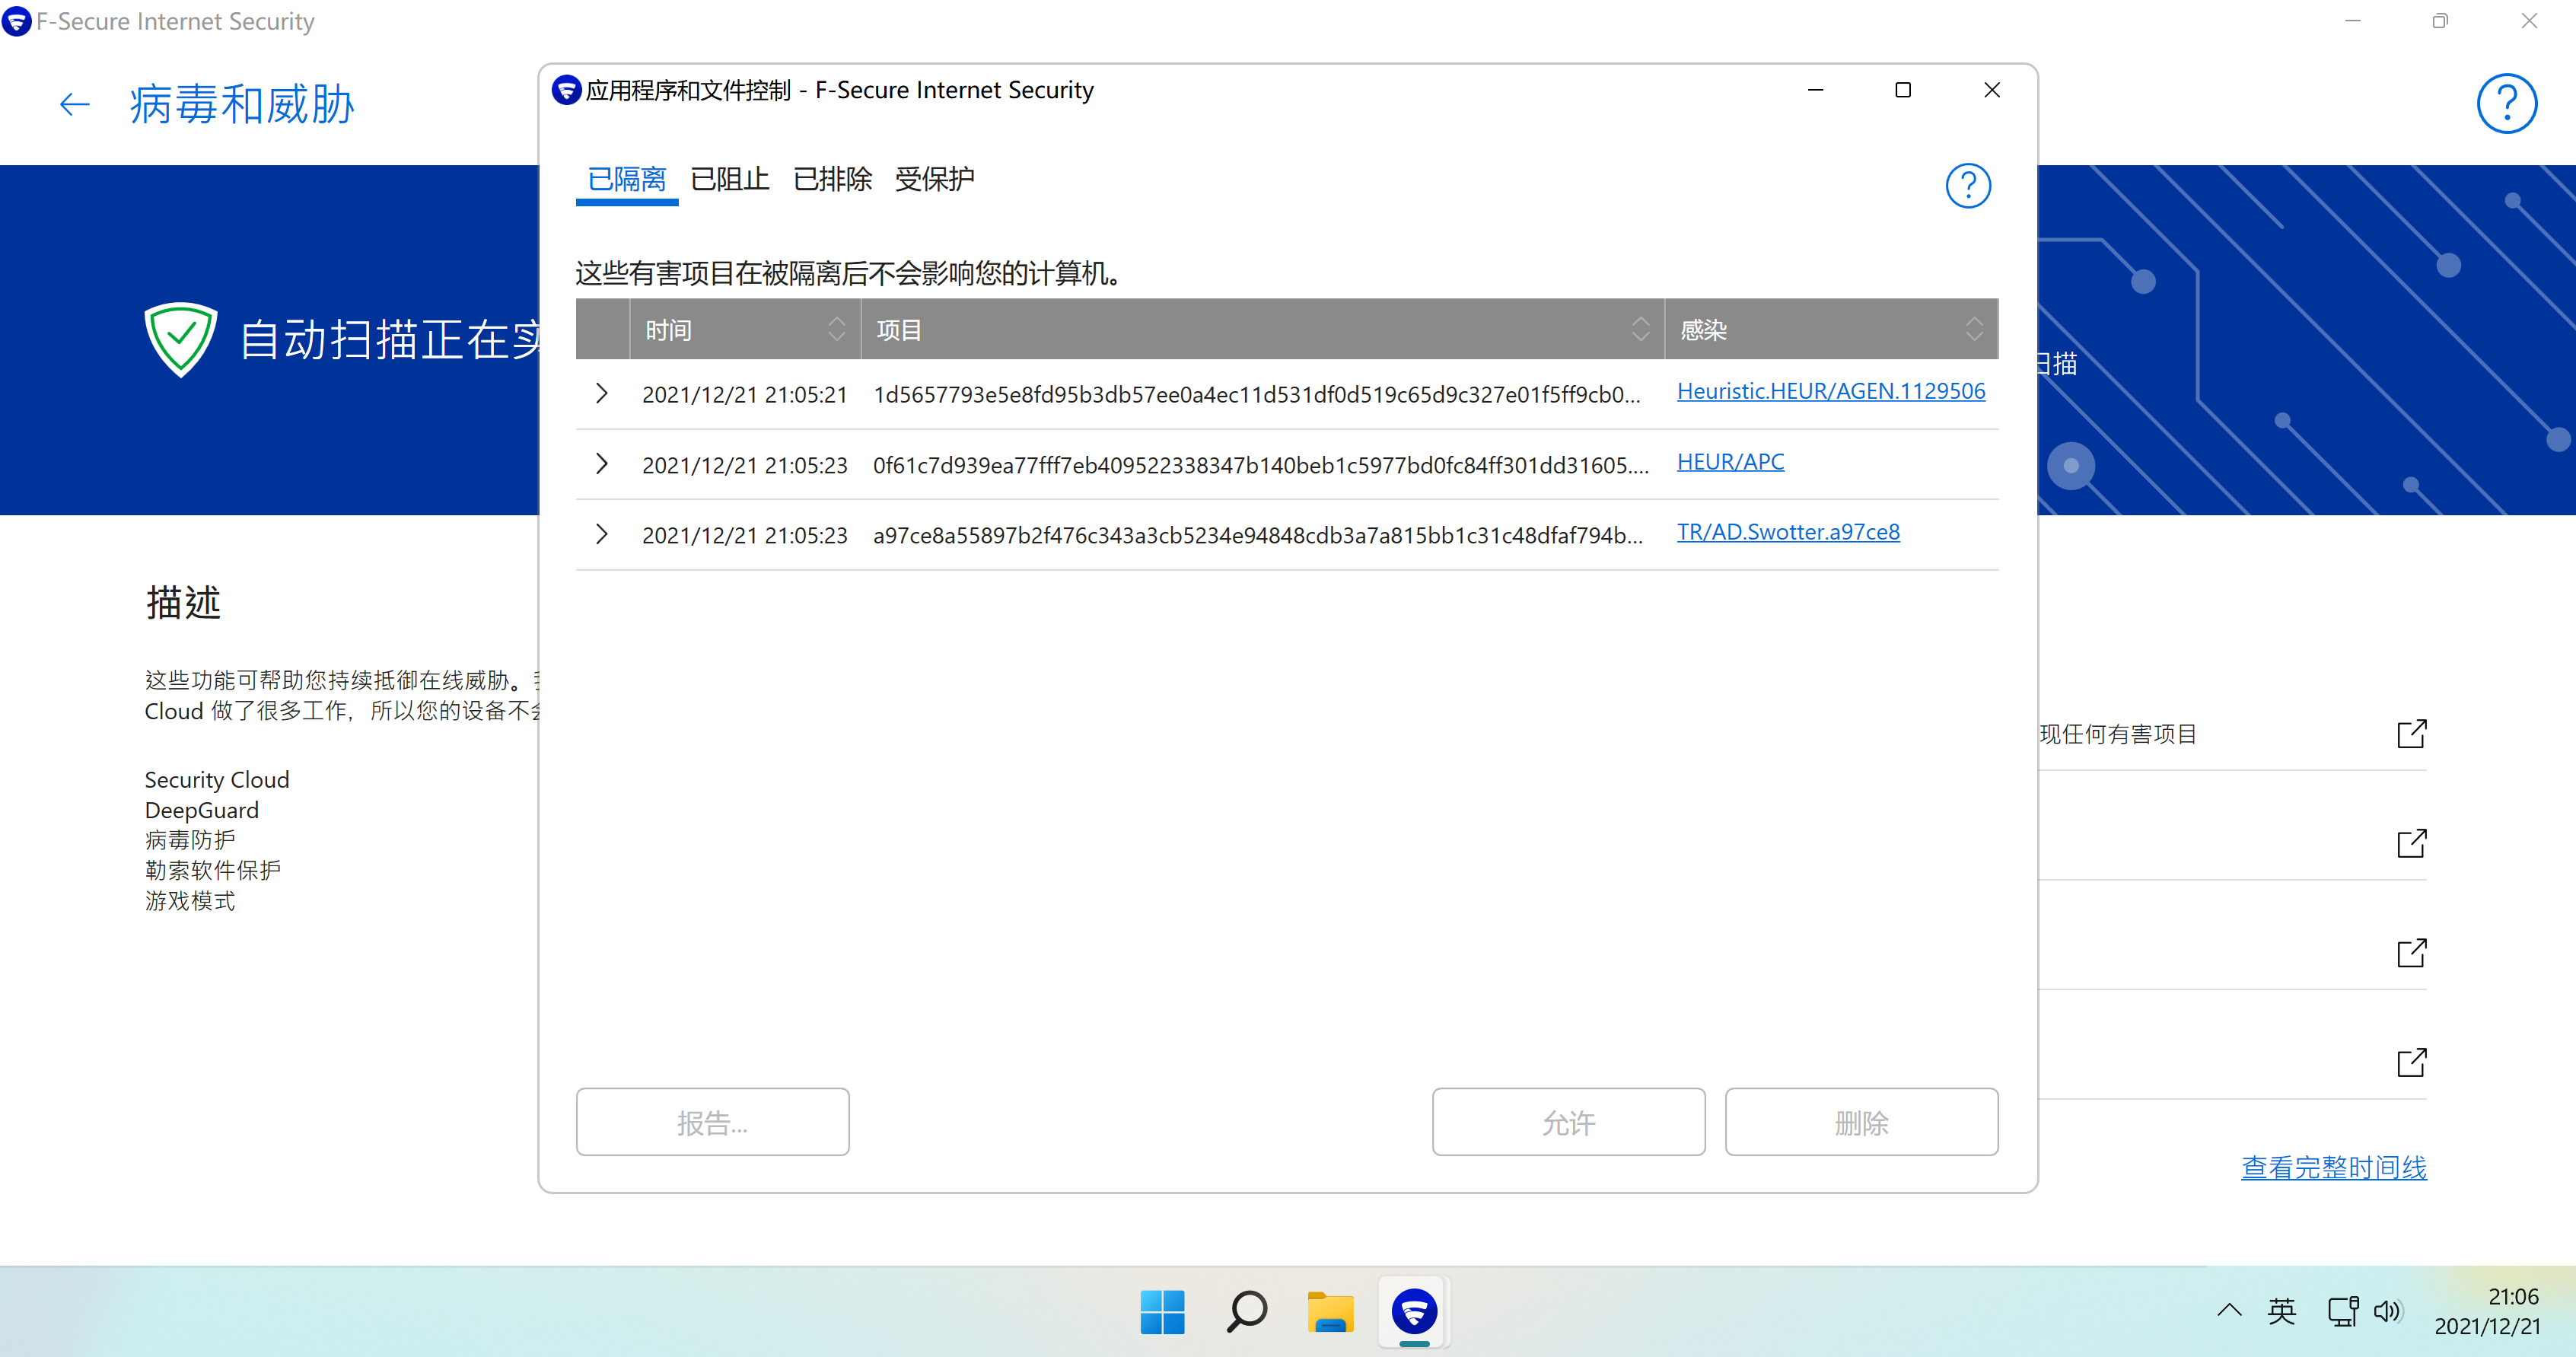Open the 查看完整时间线 link
Screen dimensions: 2576x1357
click(x=2333, y=1167)
